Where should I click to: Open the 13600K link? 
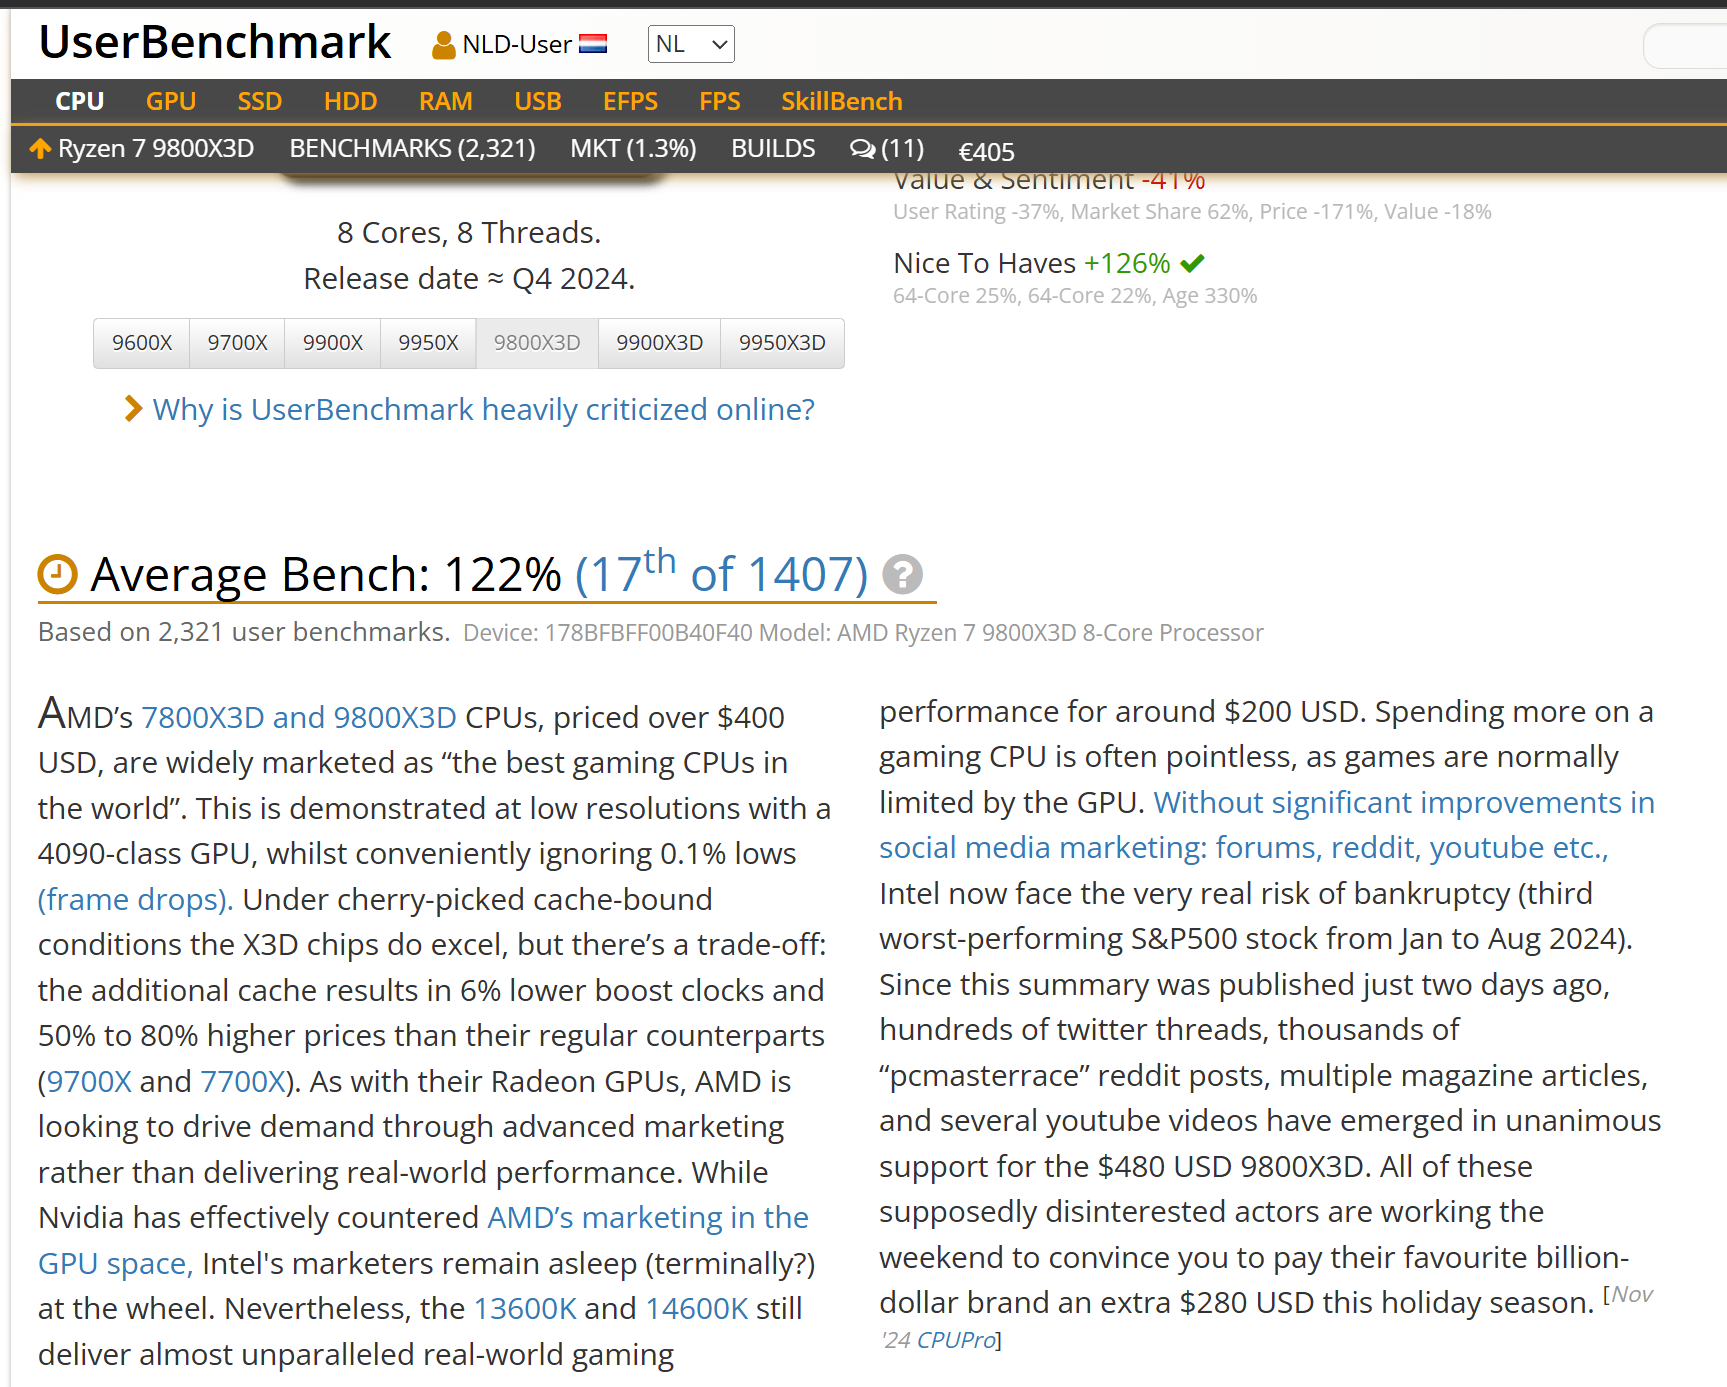(x=525, y=1308)
